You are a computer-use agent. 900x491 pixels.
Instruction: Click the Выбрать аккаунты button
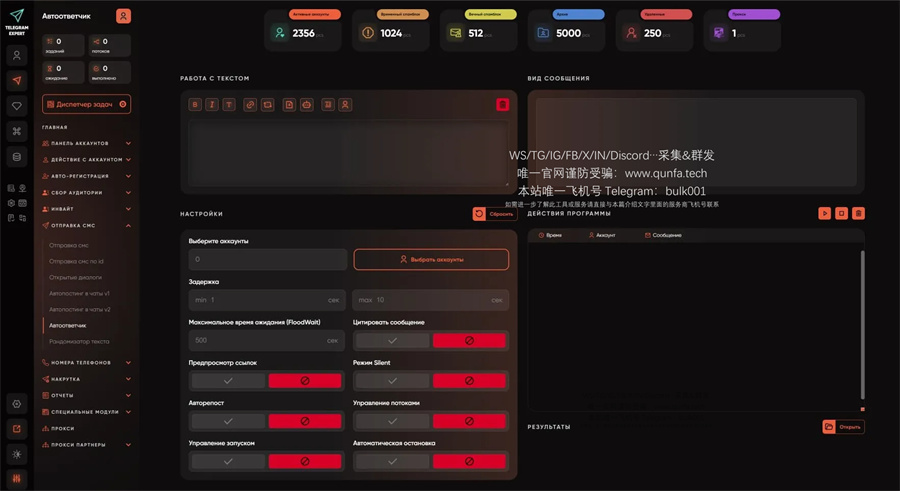[431, 260]
